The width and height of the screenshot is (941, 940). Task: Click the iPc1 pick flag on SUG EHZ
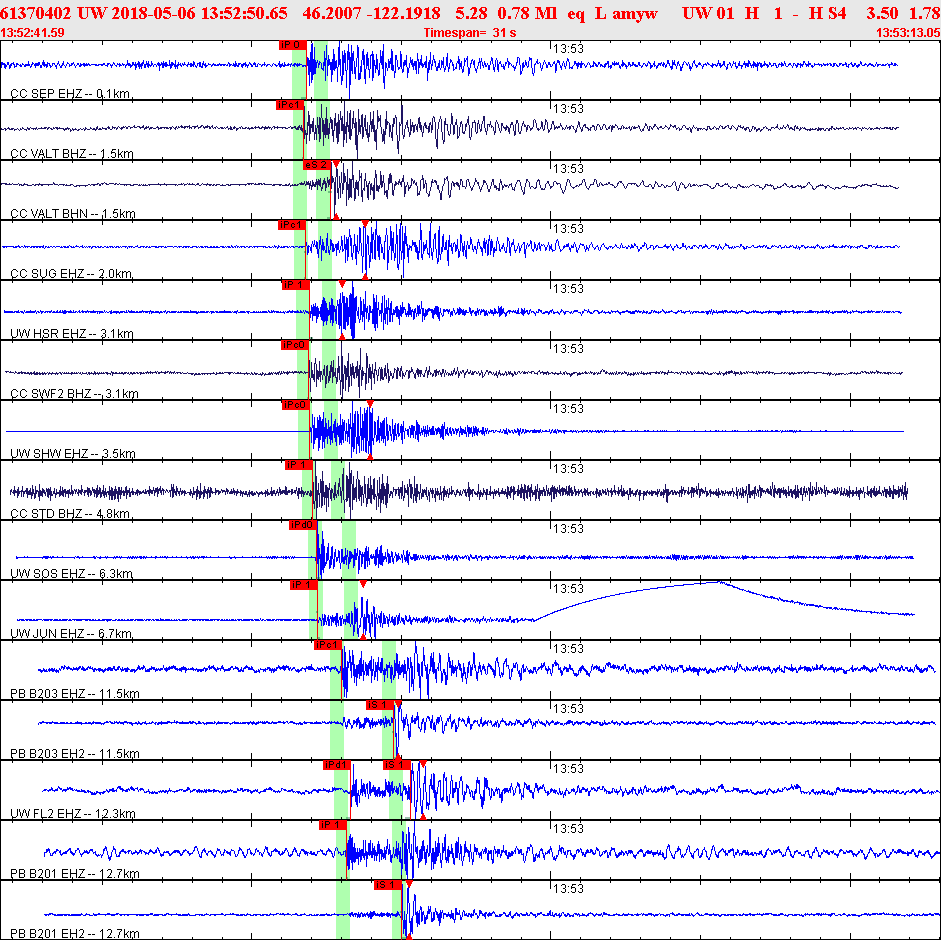(x=291, y=225)
